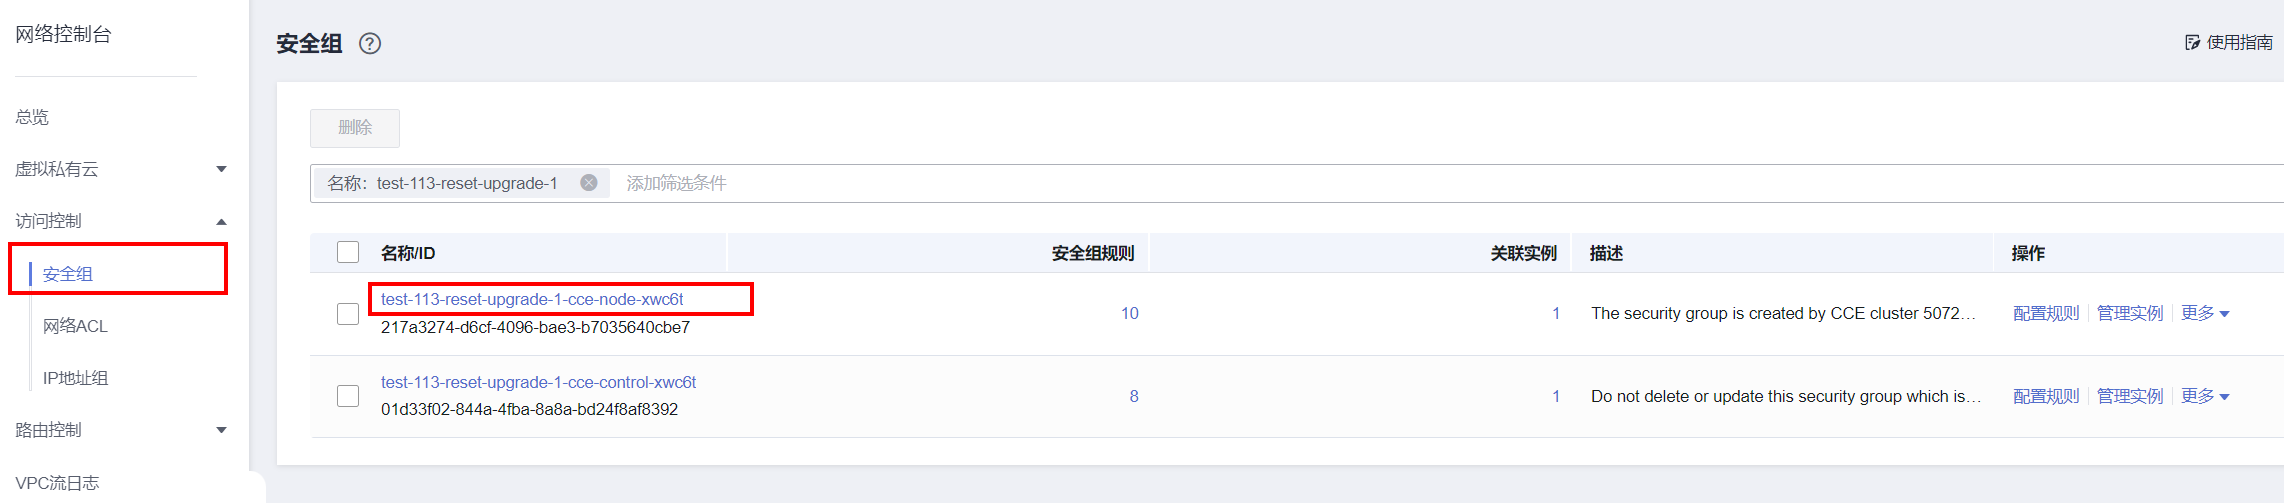Open 更多 dropdown for cce-node-xwc6t row
The height and width of the screenshot is (503, 2284).
click(2205, 314)
